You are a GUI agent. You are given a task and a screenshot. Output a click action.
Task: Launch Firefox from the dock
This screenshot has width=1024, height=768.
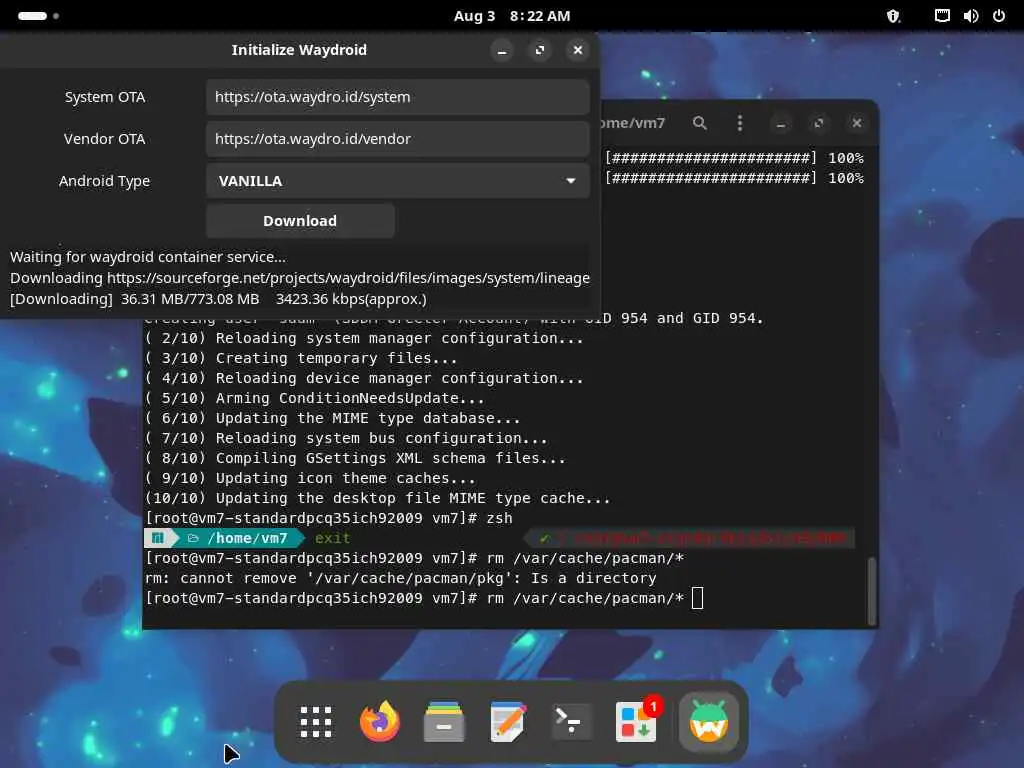click(380, 722)
